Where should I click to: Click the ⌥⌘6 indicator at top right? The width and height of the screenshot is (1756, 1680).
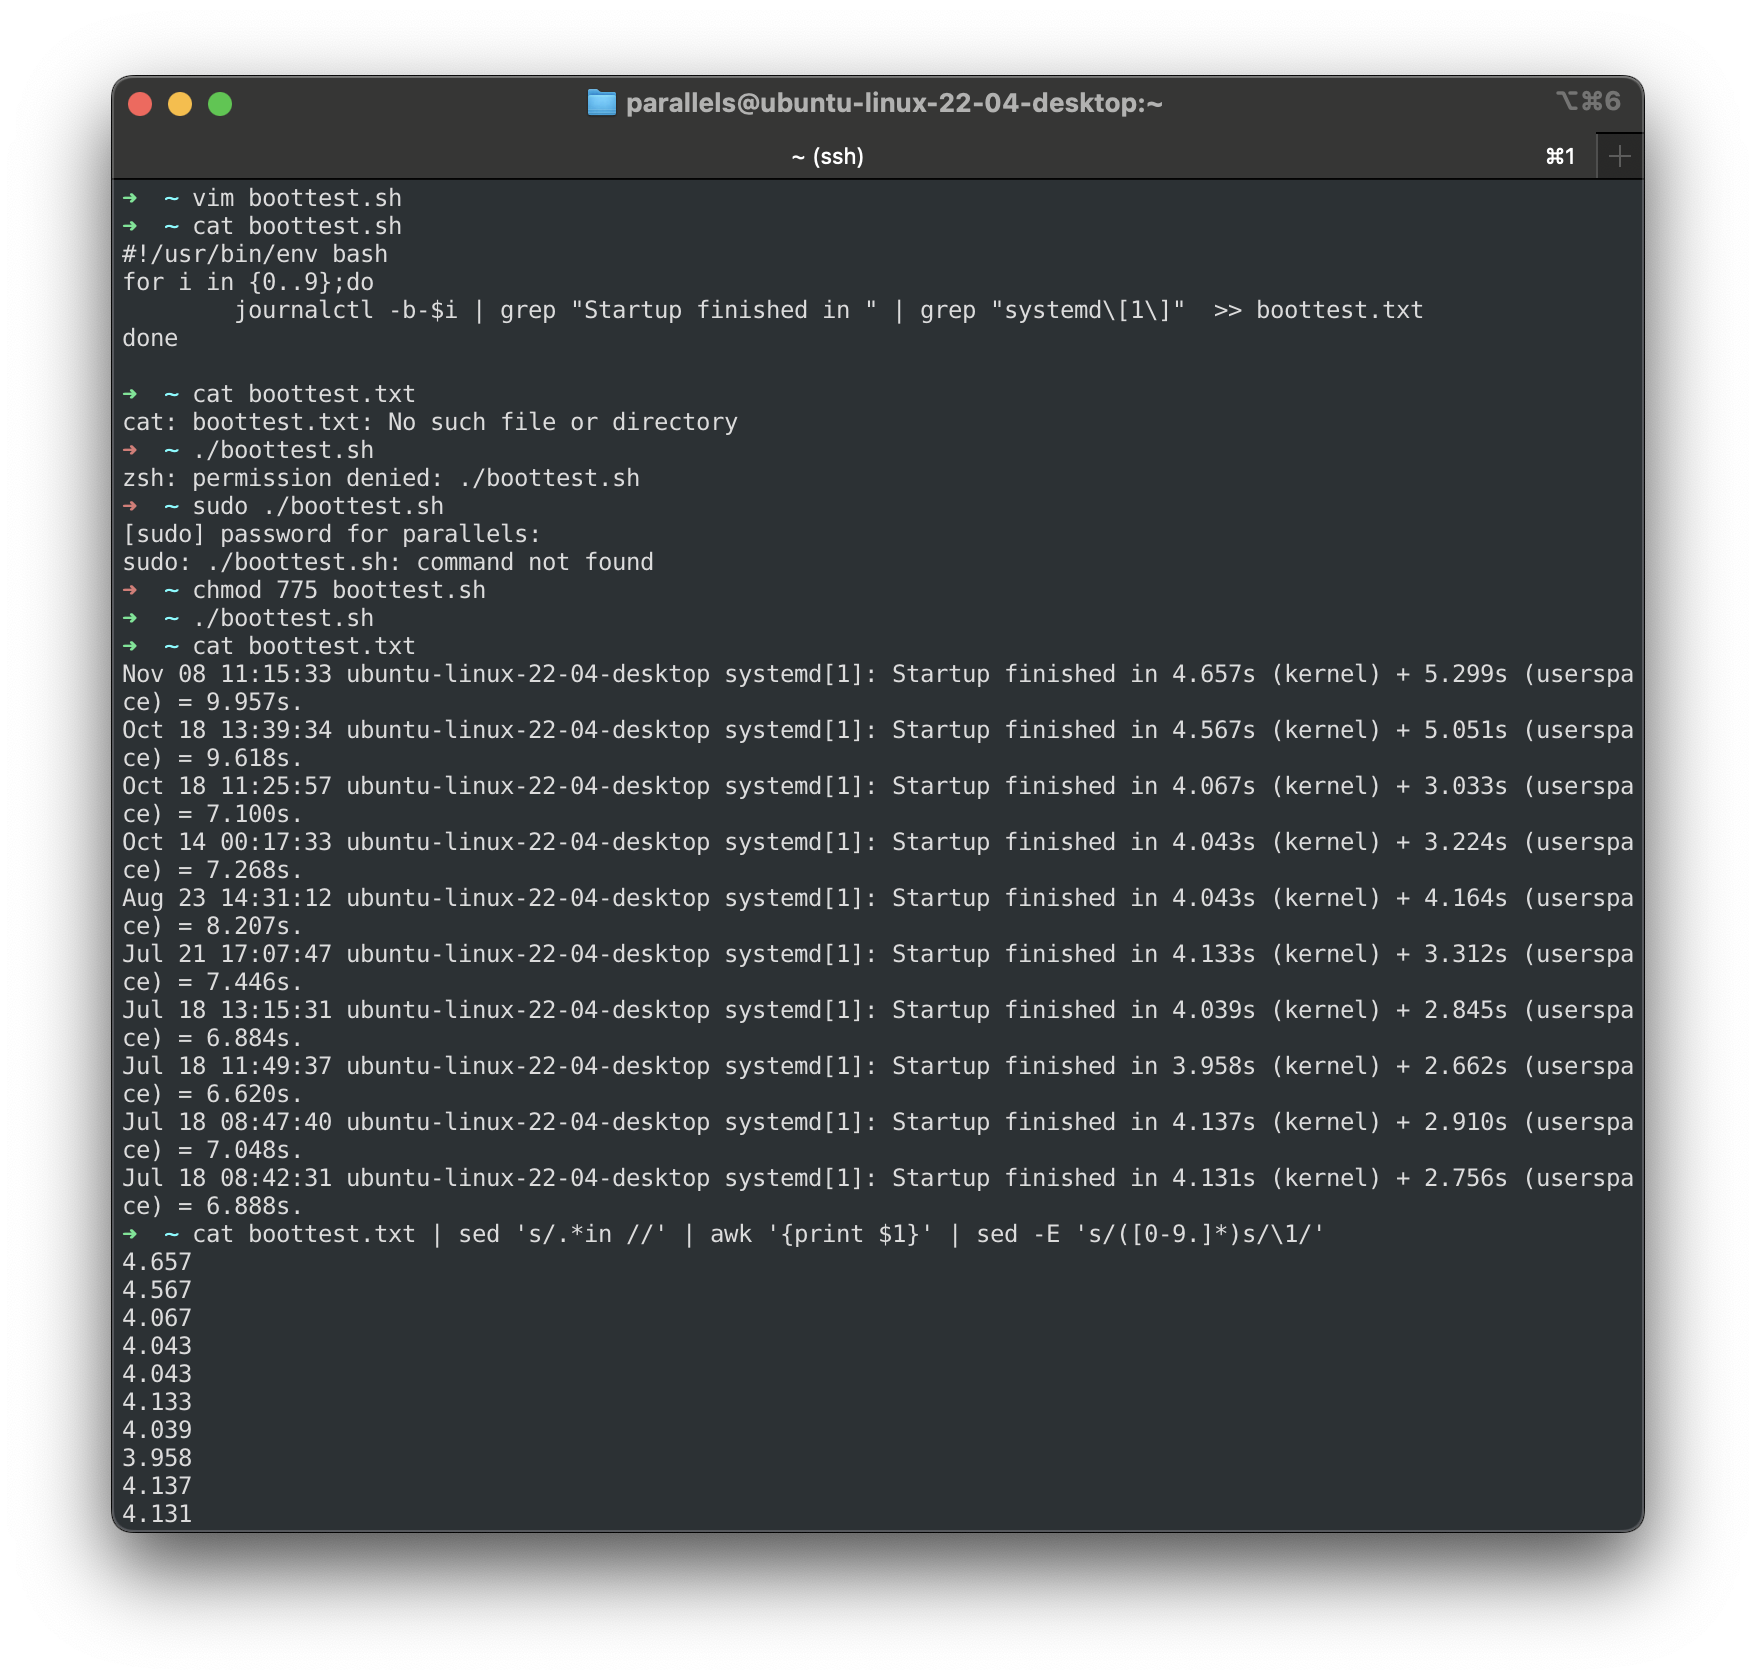coord(1588,101)
